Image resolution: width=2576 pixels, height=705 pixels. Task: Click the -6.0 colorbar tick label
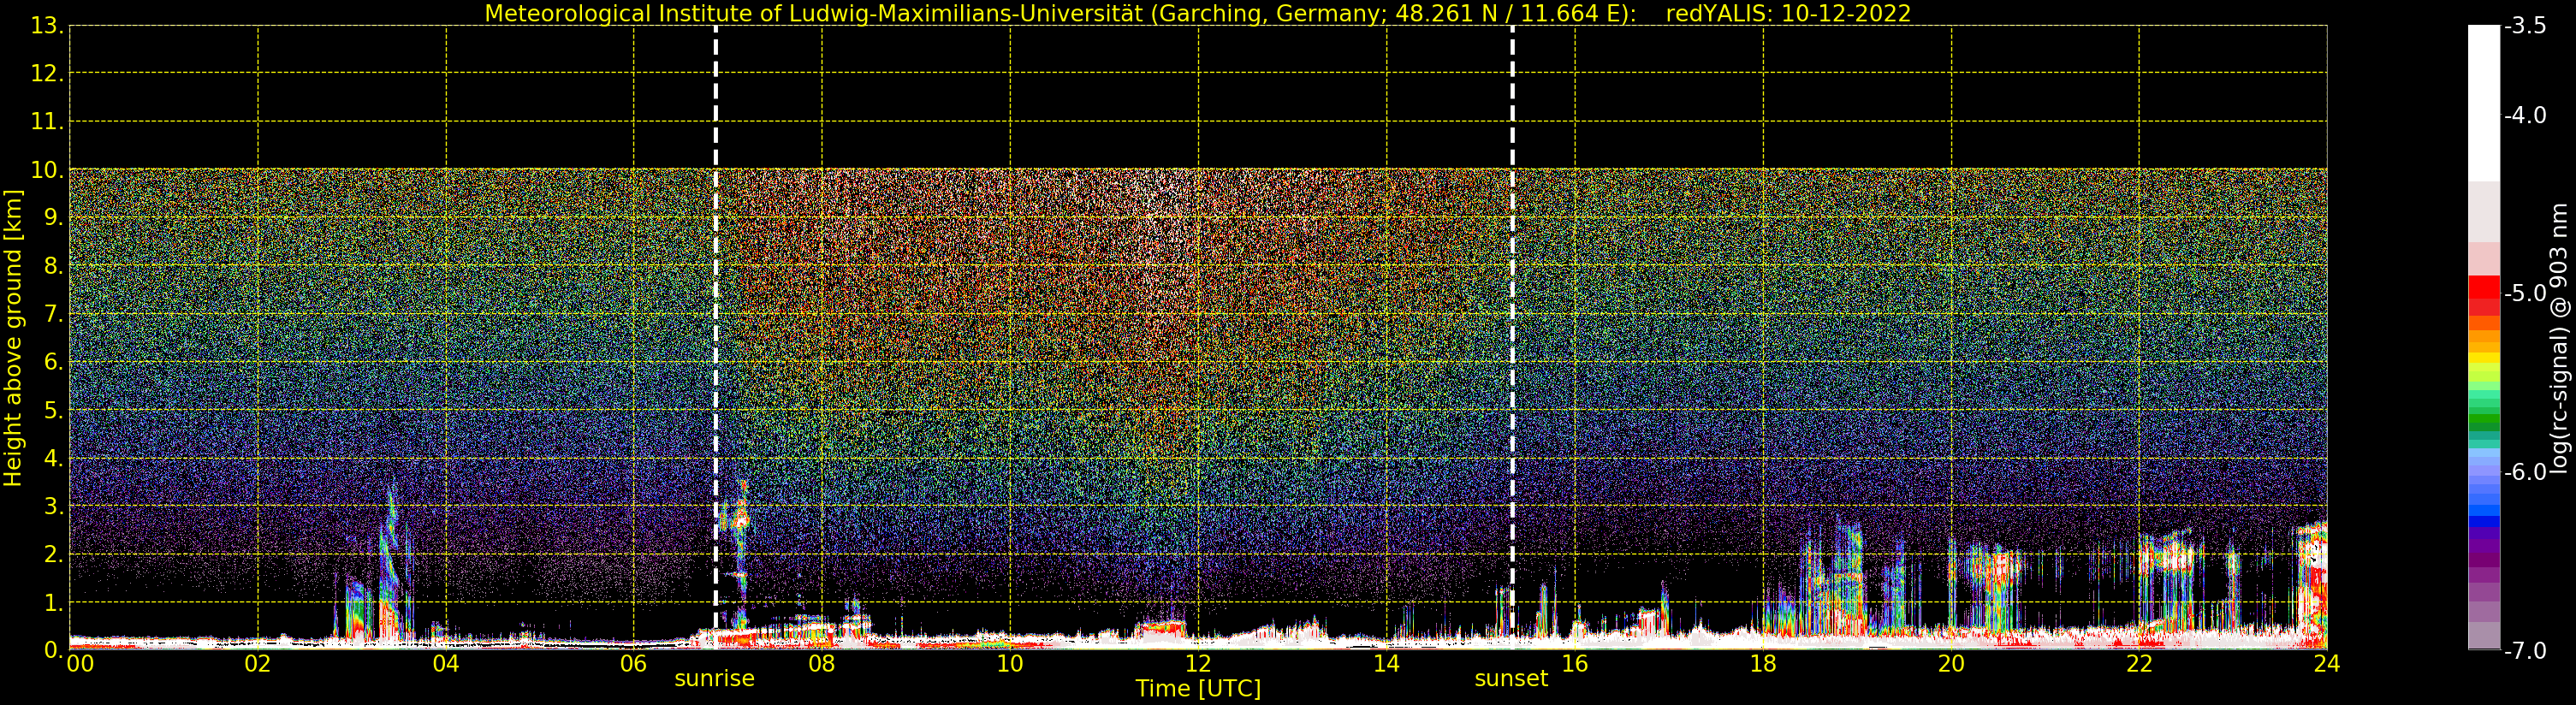[x=2526, y=472]
